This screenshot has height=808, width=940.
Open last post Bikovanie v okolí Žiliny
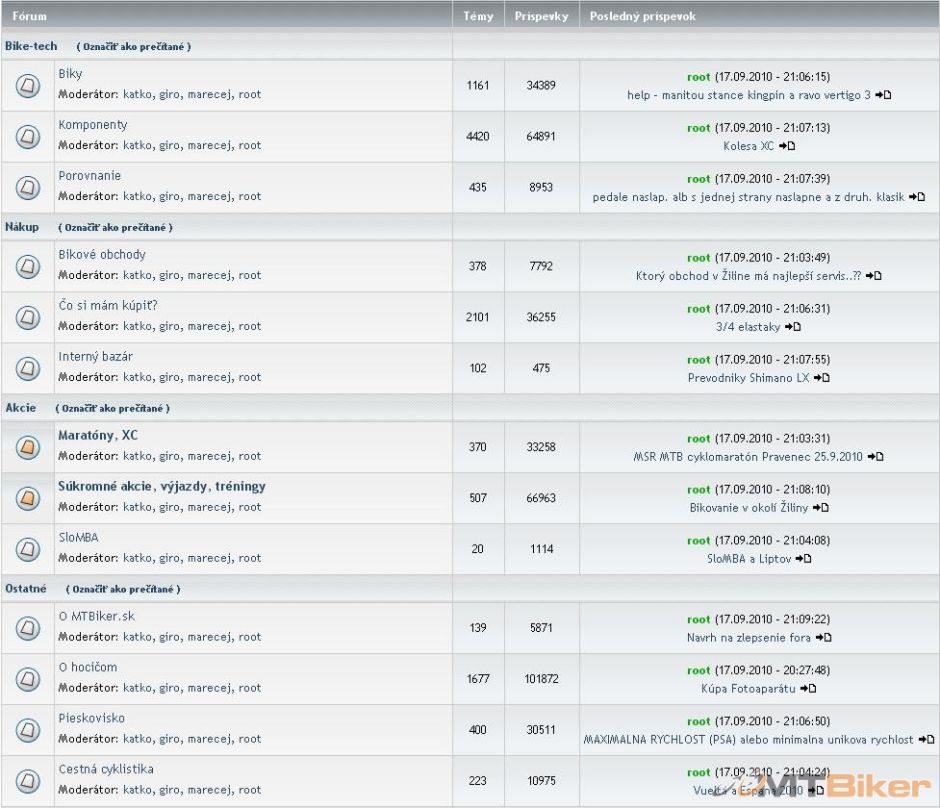coord(749,508)
